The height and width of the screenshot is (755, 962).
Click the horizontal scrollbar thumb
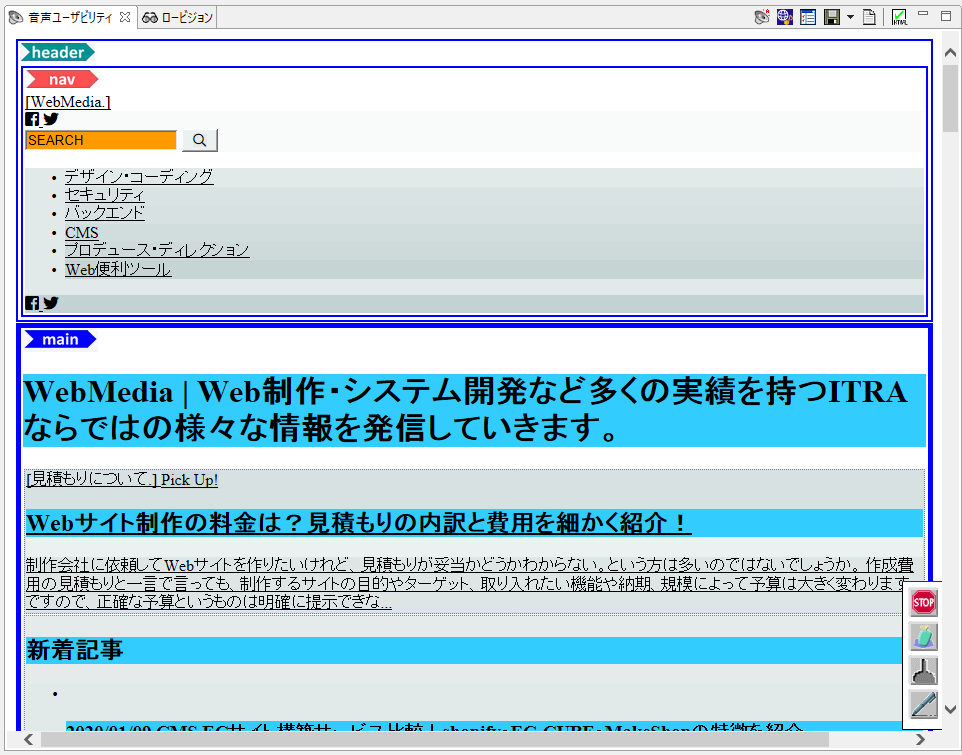(434, 740)
